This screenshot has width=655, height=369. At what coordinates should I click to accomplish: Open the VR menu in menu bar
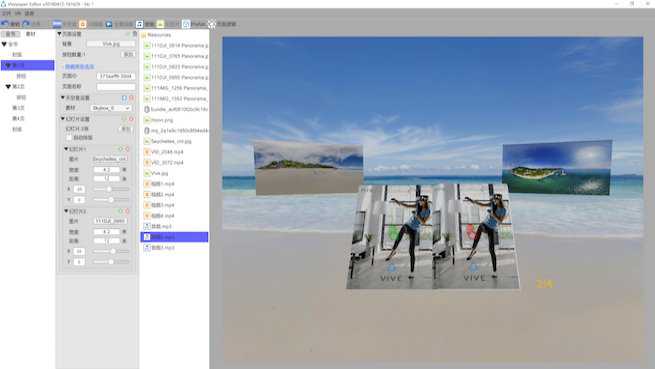coord(18,13)
